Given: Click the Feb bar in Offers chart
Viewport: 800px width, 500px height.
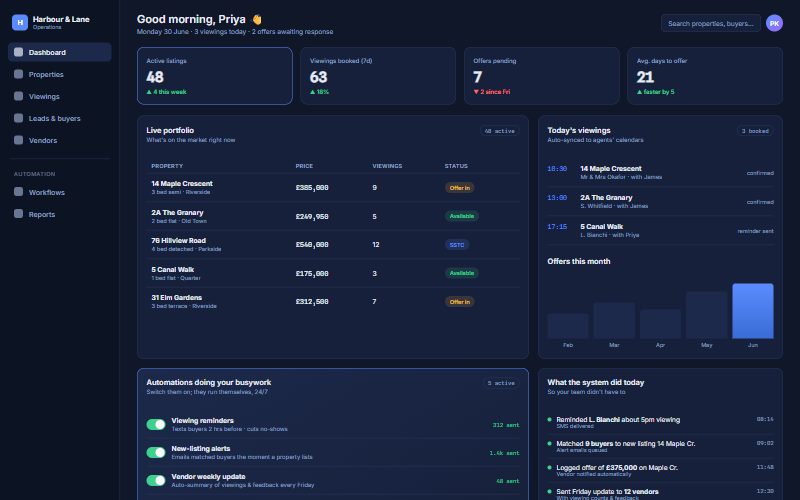Looking at the screenshot, I should pos(568,326).
